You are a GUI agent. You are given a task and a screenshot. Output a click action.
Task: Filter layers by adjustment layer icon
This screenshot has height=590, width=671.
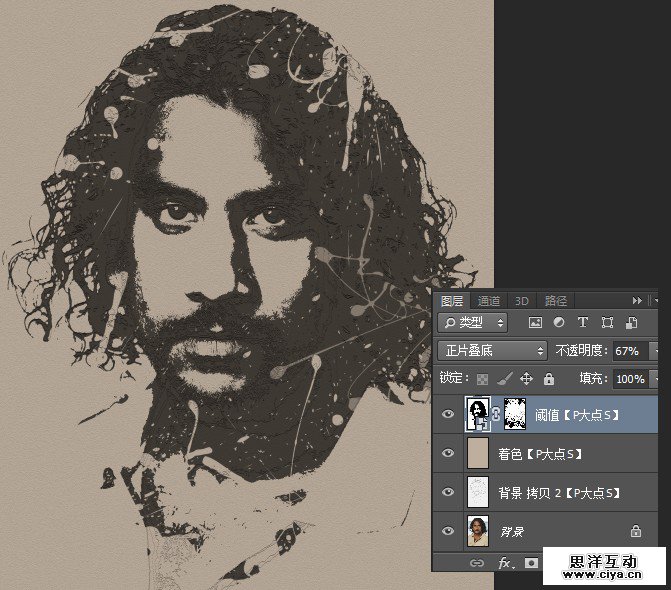pos(559,323)
